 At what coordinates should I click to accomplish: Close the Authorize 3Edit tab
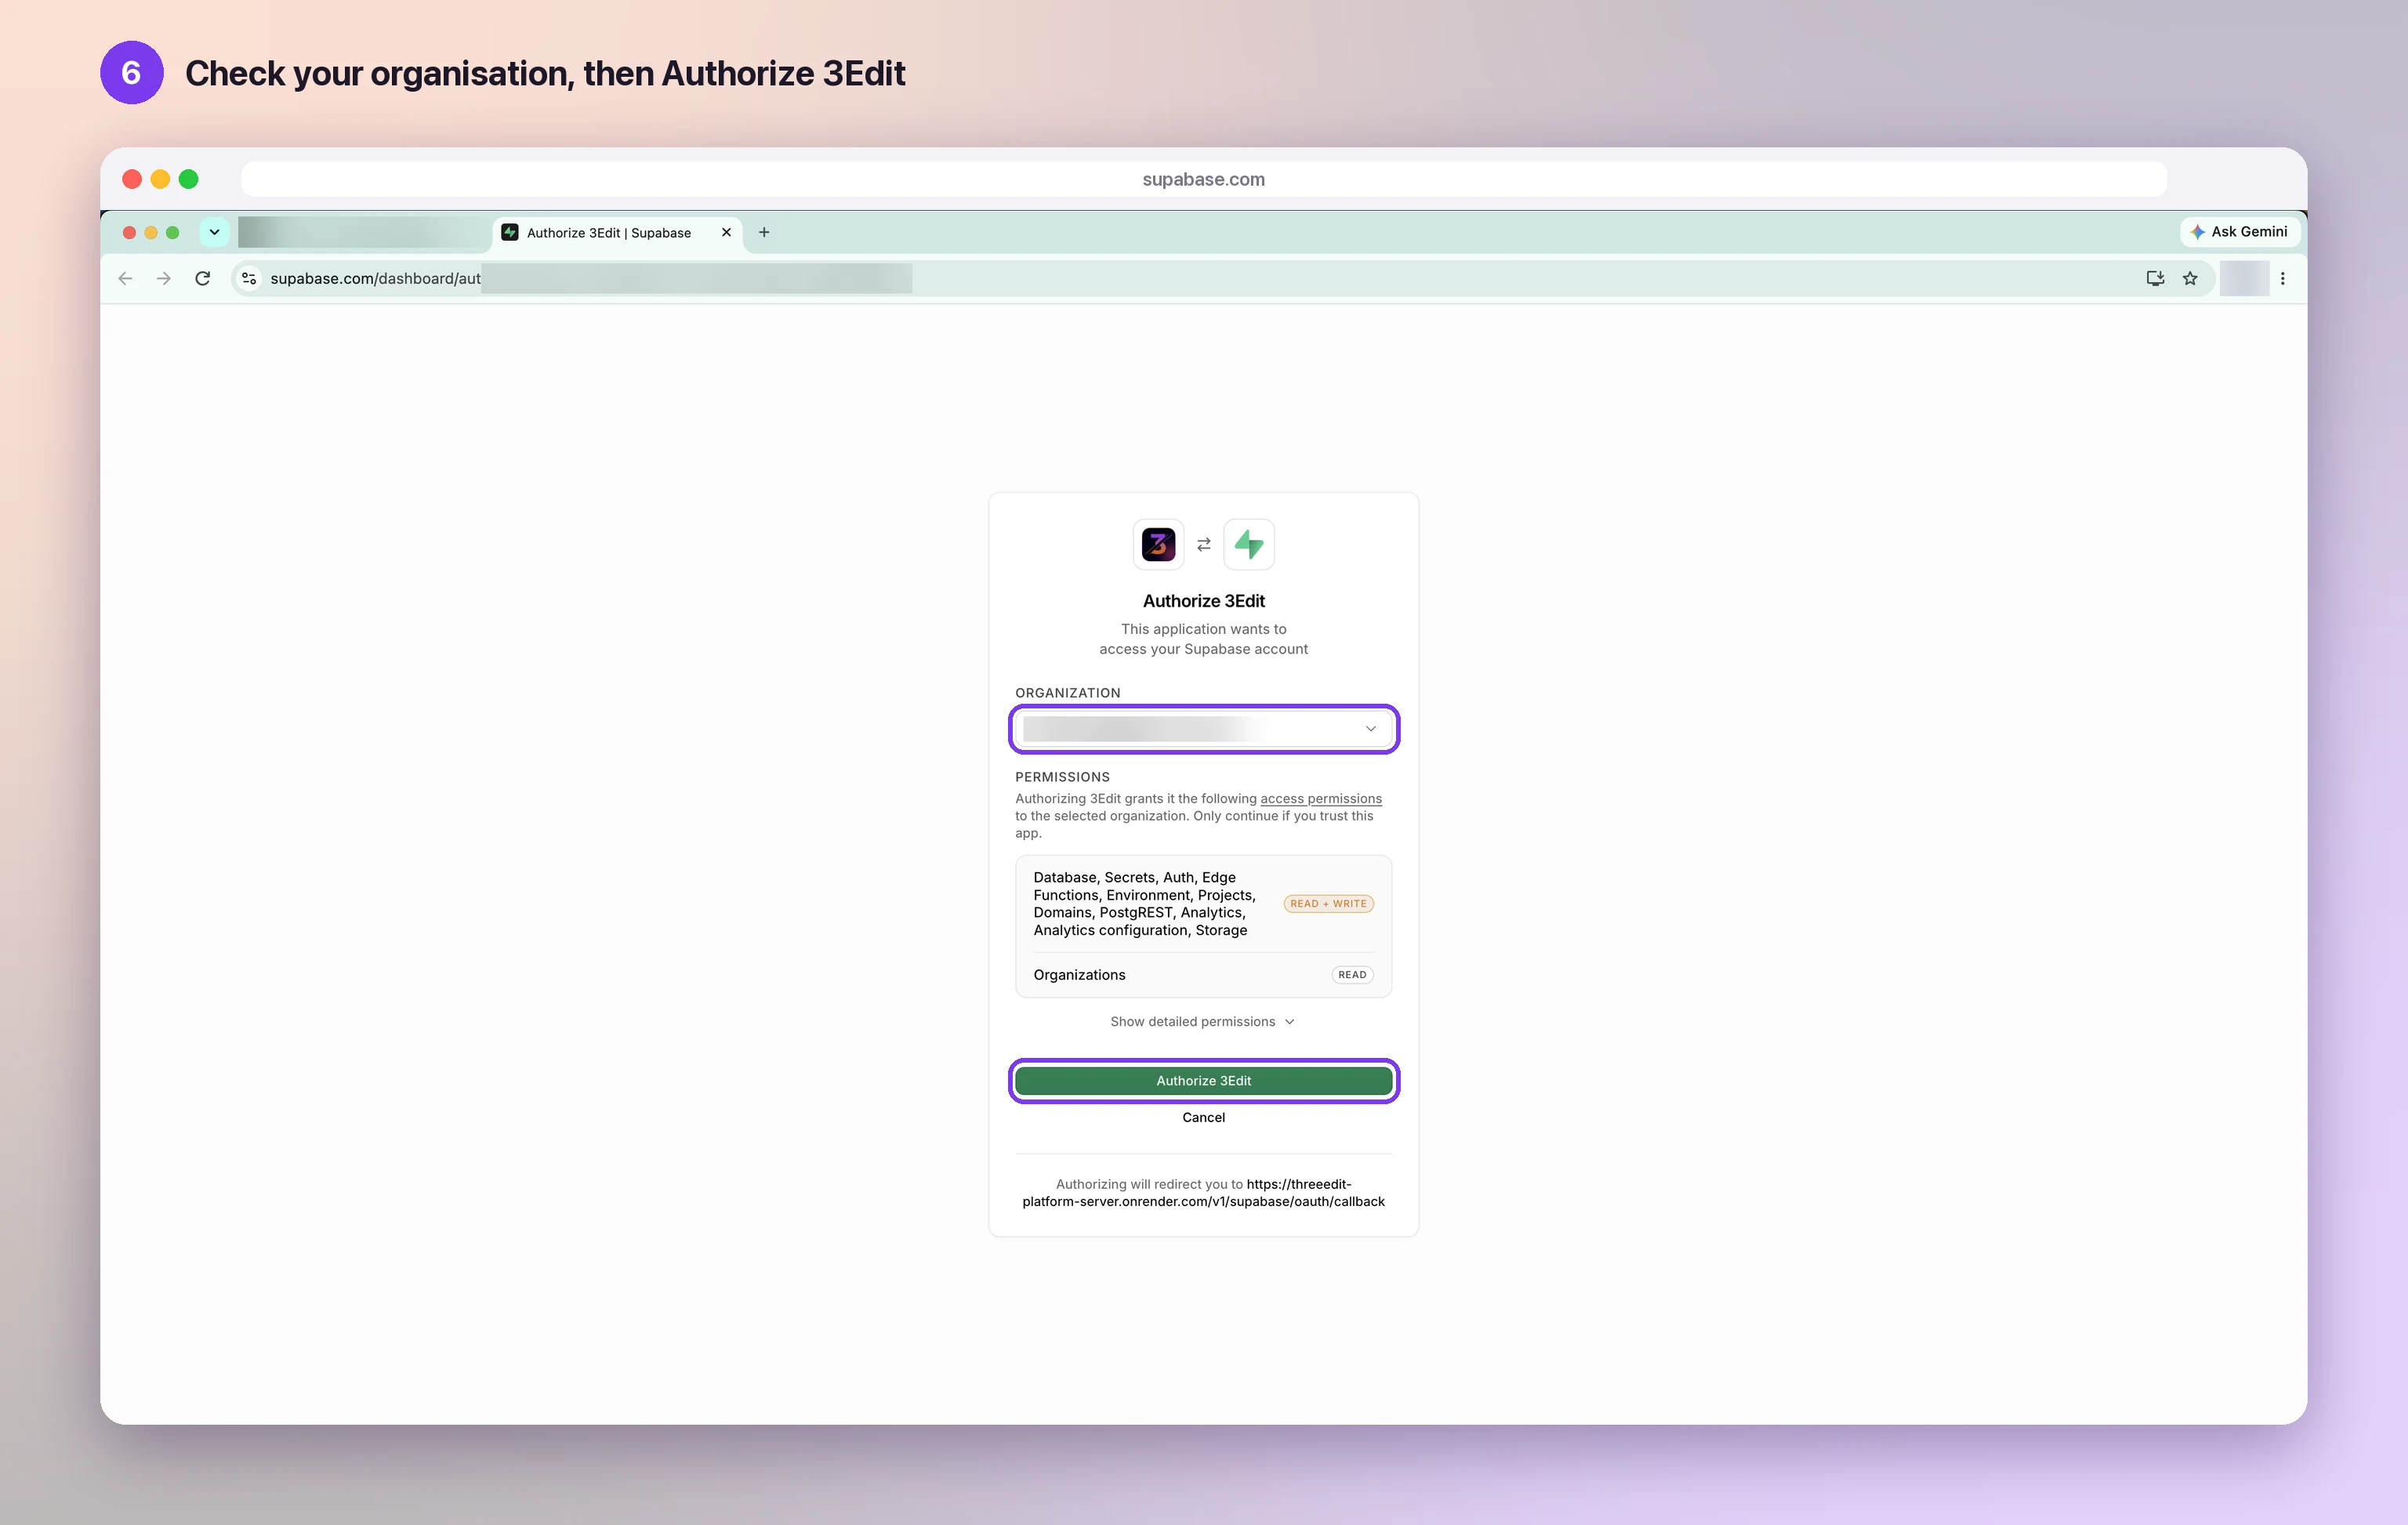point(726,232)
